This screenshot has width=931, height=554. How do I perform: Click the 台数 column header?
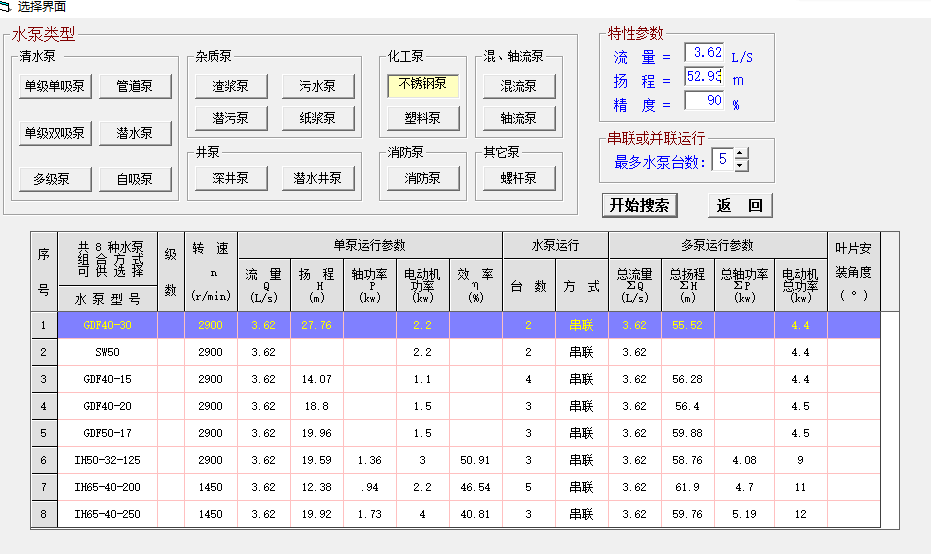click(x=528, y=285)
